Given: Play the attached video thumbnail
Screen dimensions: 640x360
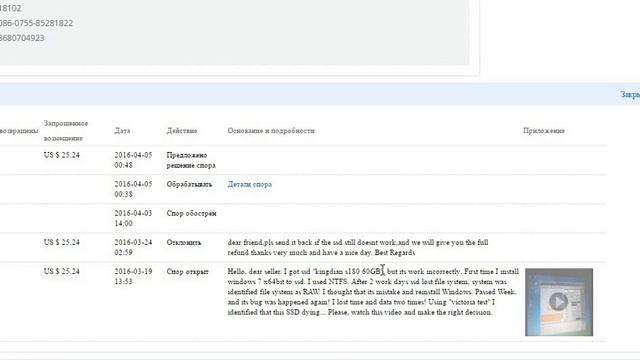Looking at the screenshot, I should (x=559, y=302).
